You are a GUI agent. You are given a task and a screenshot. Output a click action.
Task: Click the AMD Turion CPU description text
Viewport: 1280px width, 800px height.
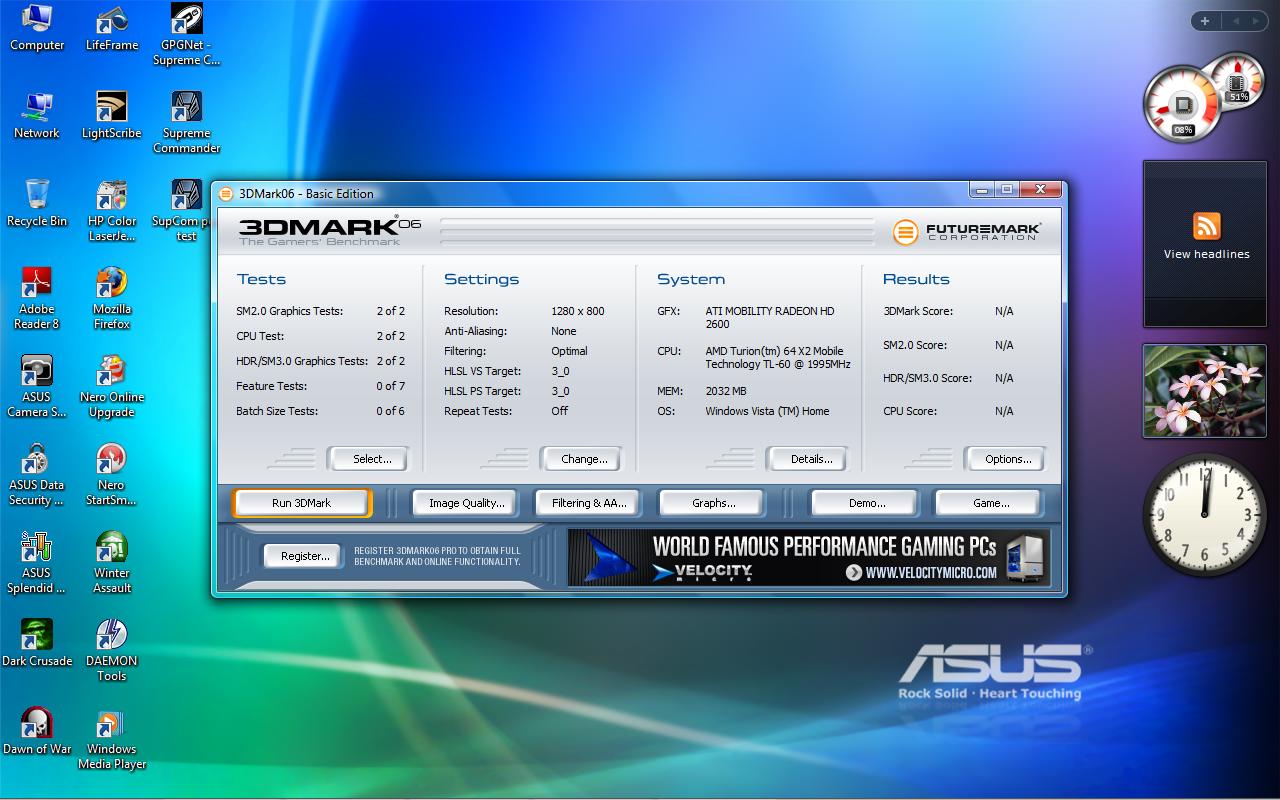(x=778, y=358)
